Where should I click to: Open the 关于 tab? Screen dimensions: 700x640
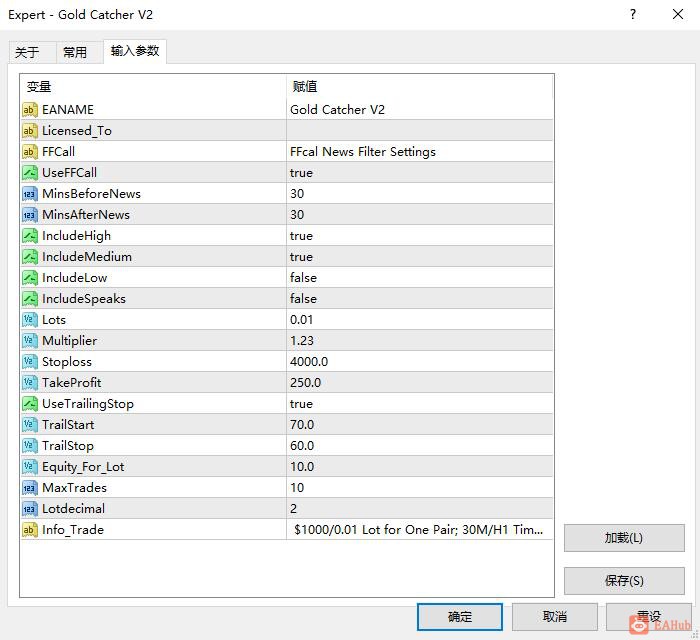[x=32, y=52]
